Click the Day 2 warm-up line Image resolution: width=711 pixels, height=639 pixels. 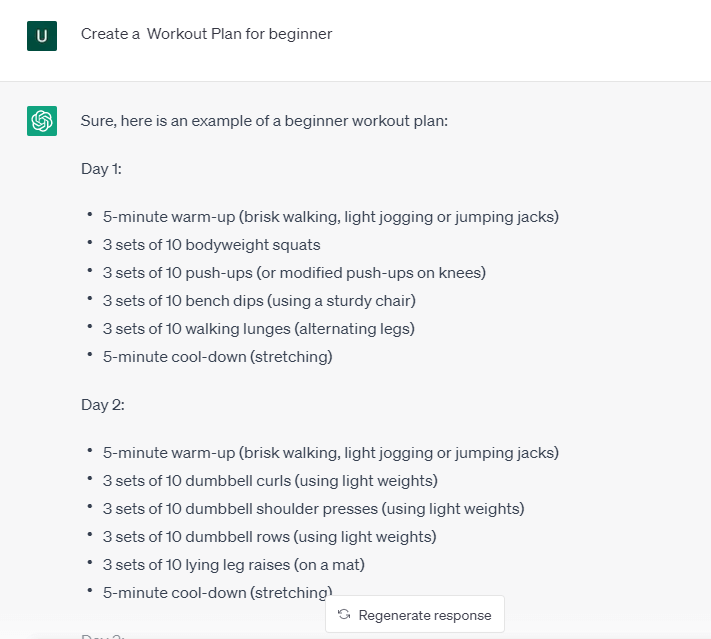(330, 453)
